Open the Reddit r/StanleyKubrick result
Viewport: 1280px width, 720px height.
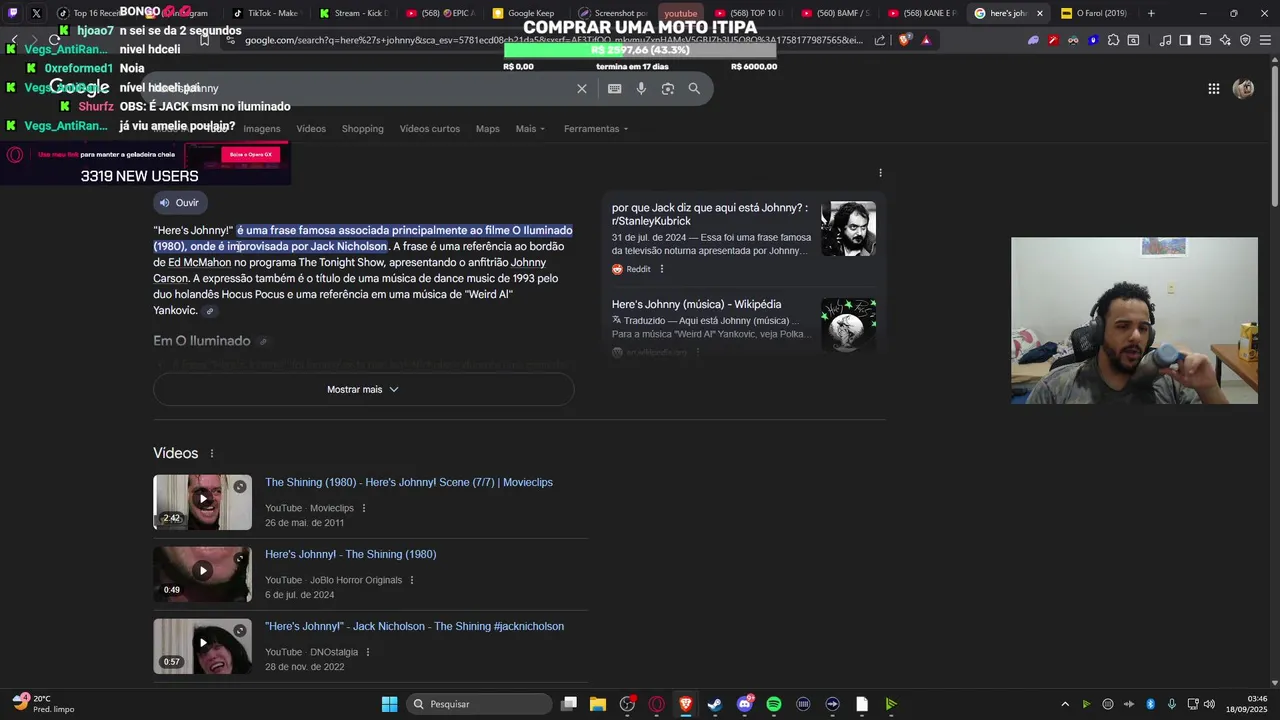[x=710, y=214]
